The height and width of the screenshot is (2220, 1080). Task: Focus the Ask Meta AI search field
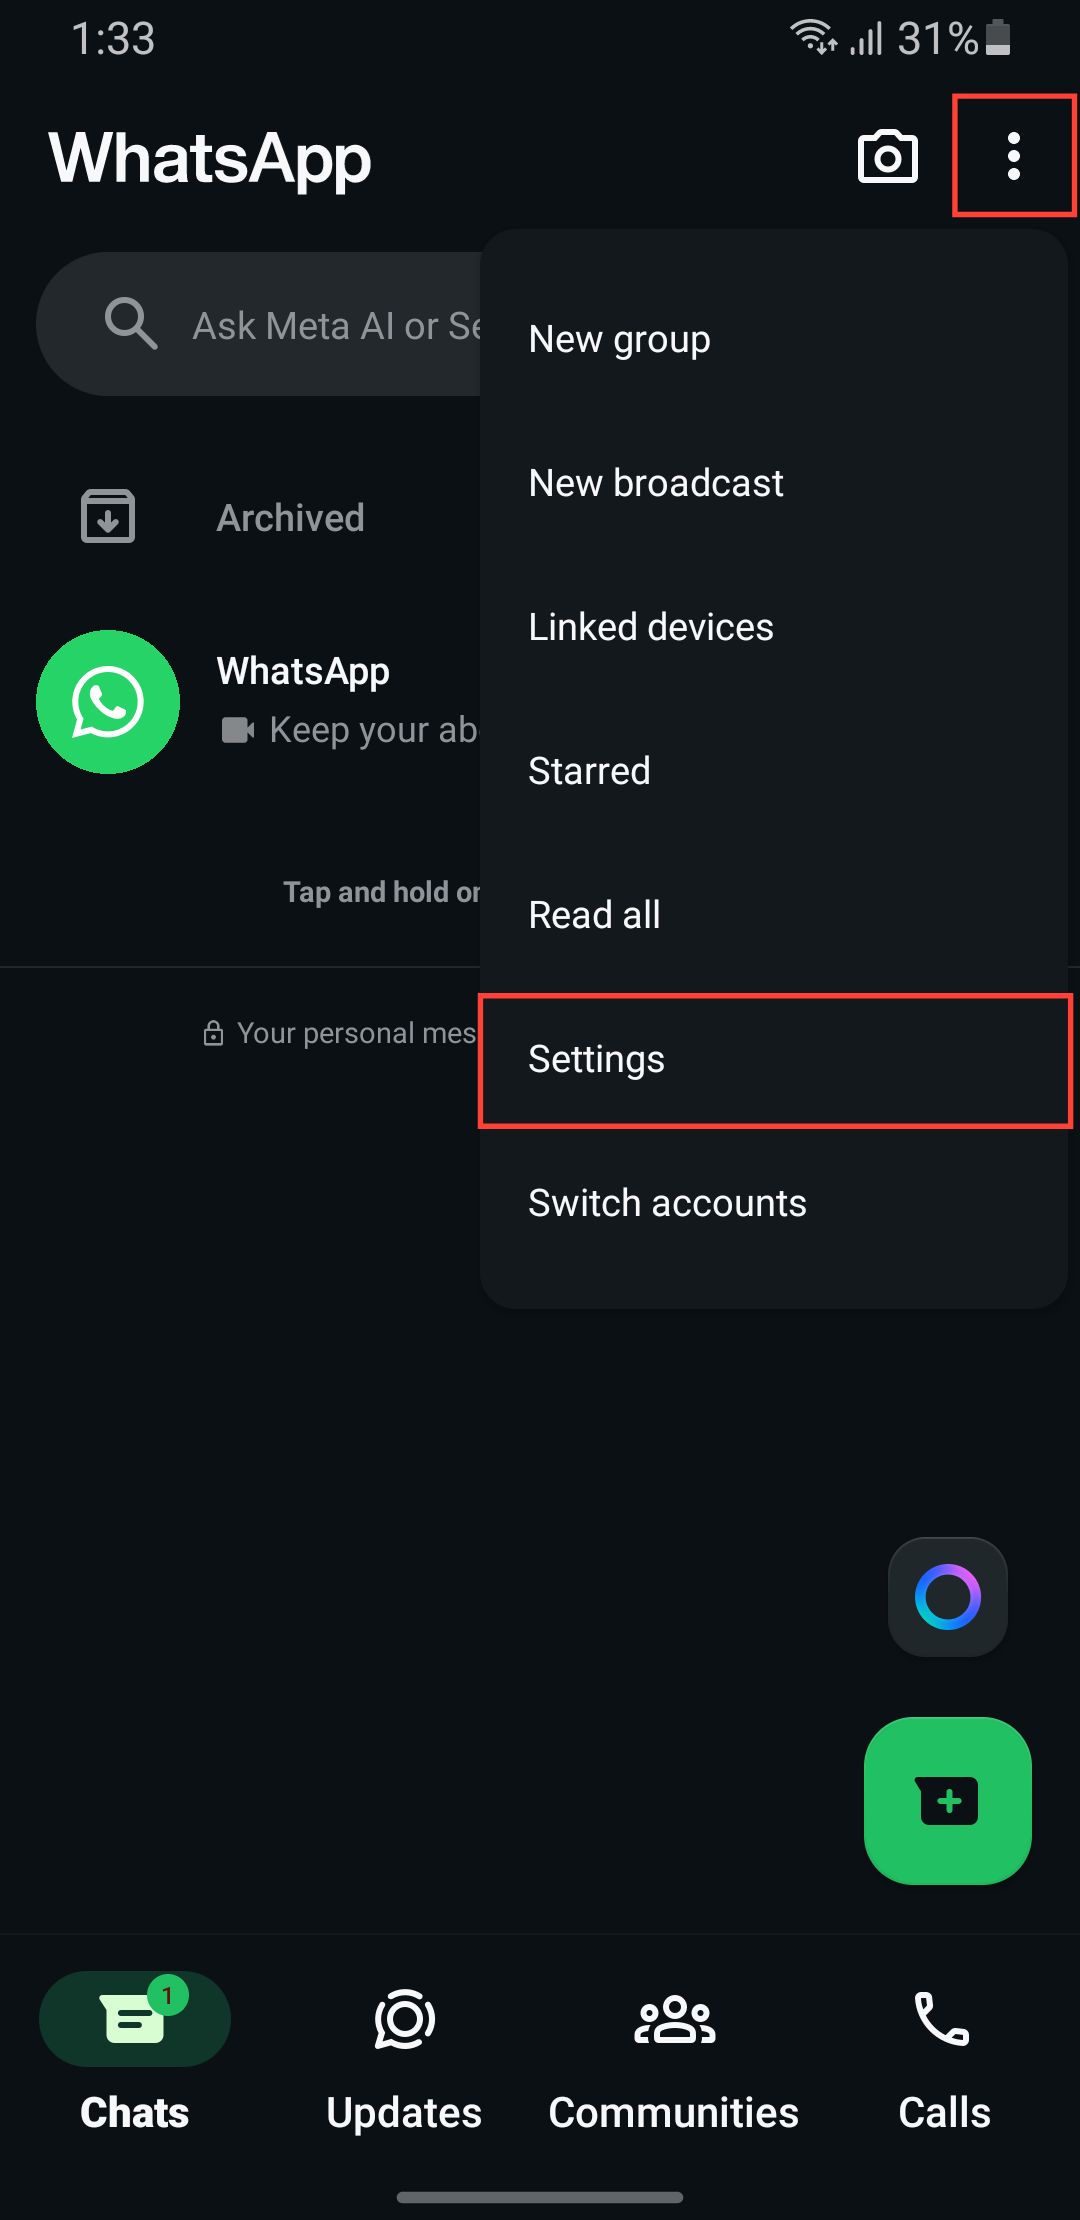(x=259, y=324)
